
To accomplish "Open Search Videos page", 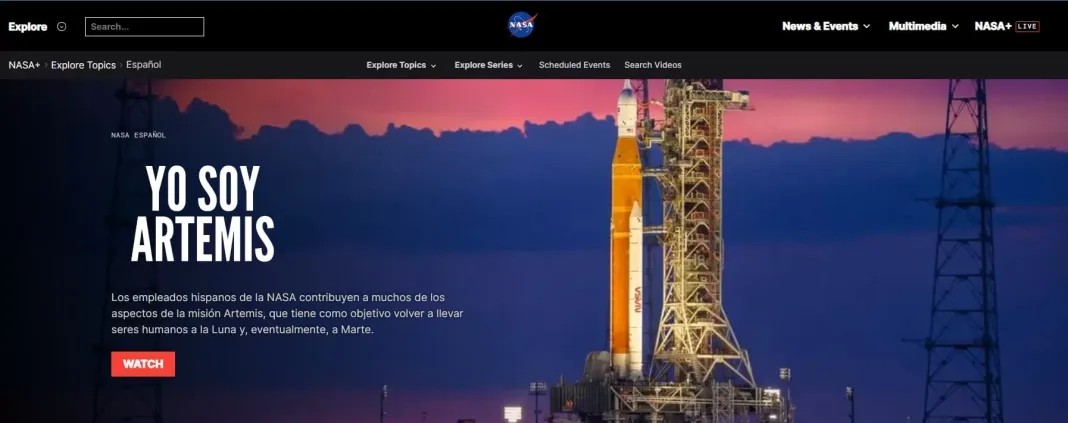I will coord(653,65).
